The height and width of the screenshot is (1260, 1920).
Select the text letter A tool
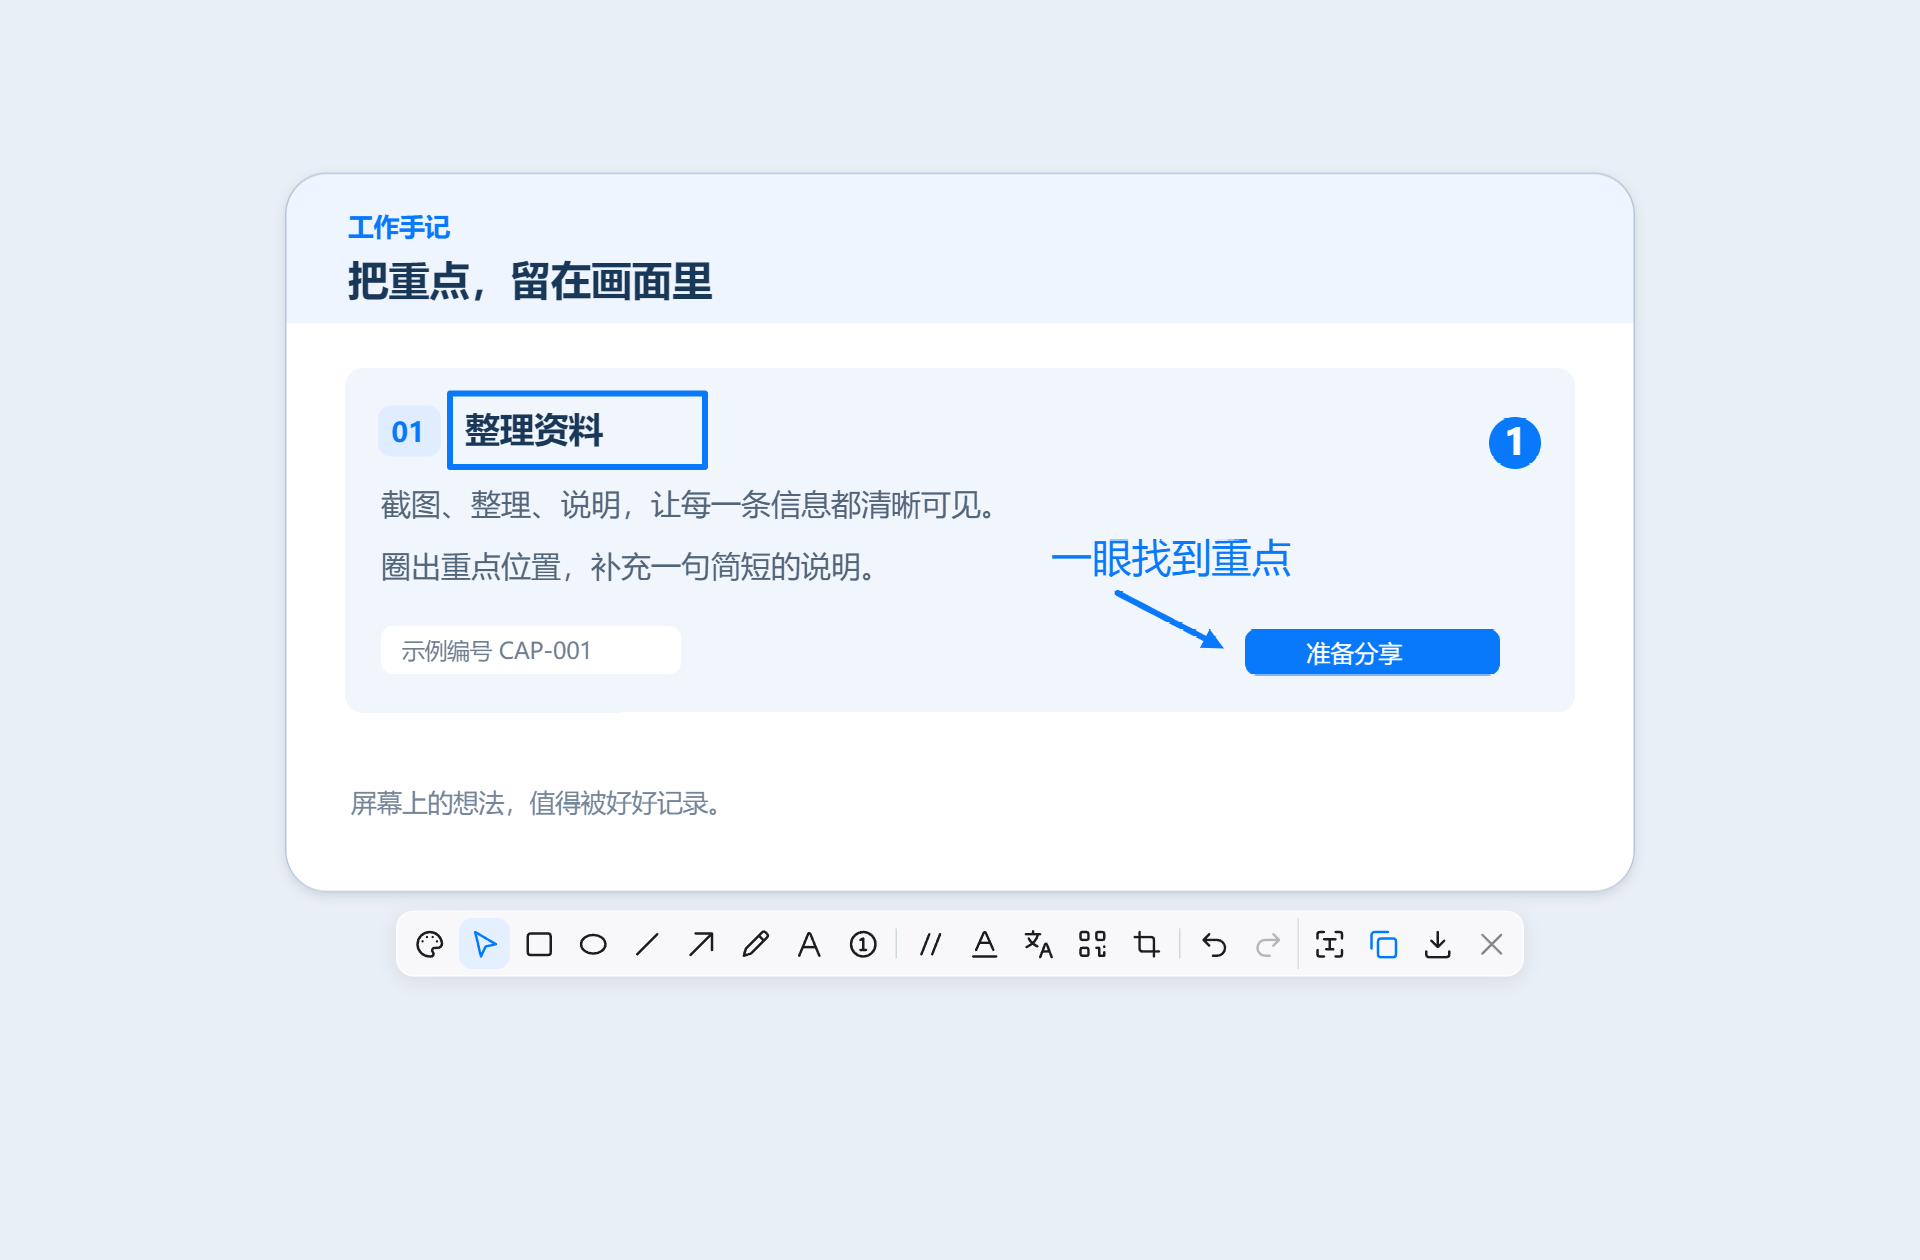tap(809, 944)
